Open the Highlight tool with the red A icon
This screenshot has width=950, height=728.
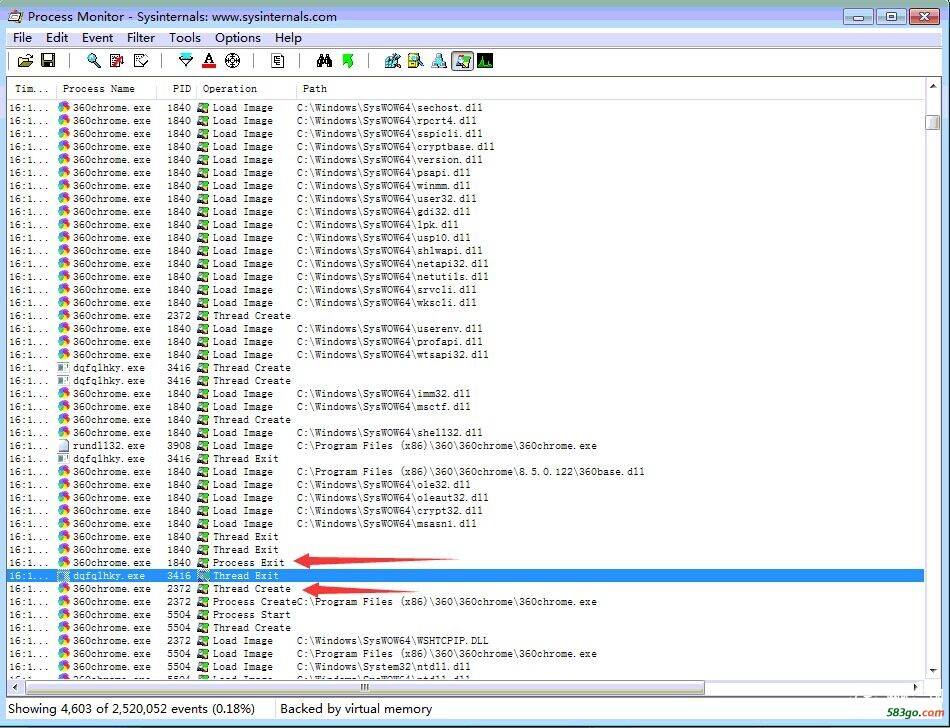point(209,61)
